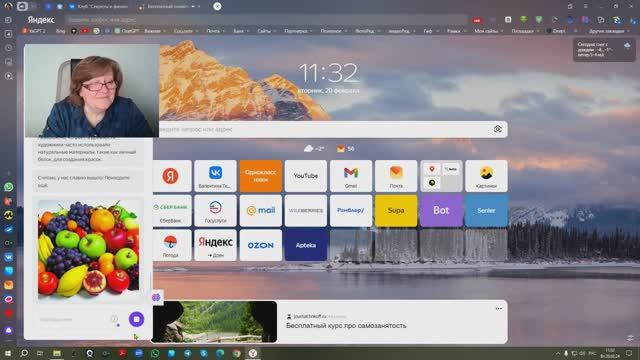Screen dimensions: 640x360
Task: Click Chrome icon in the taskbar
Action: [237, 353]
